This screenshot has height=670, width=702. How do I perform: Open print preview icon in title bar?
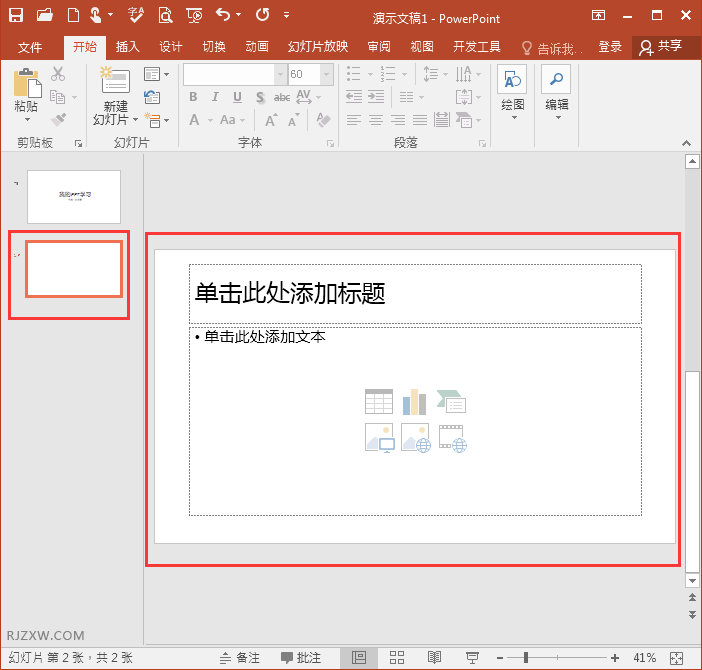(165, 15)
